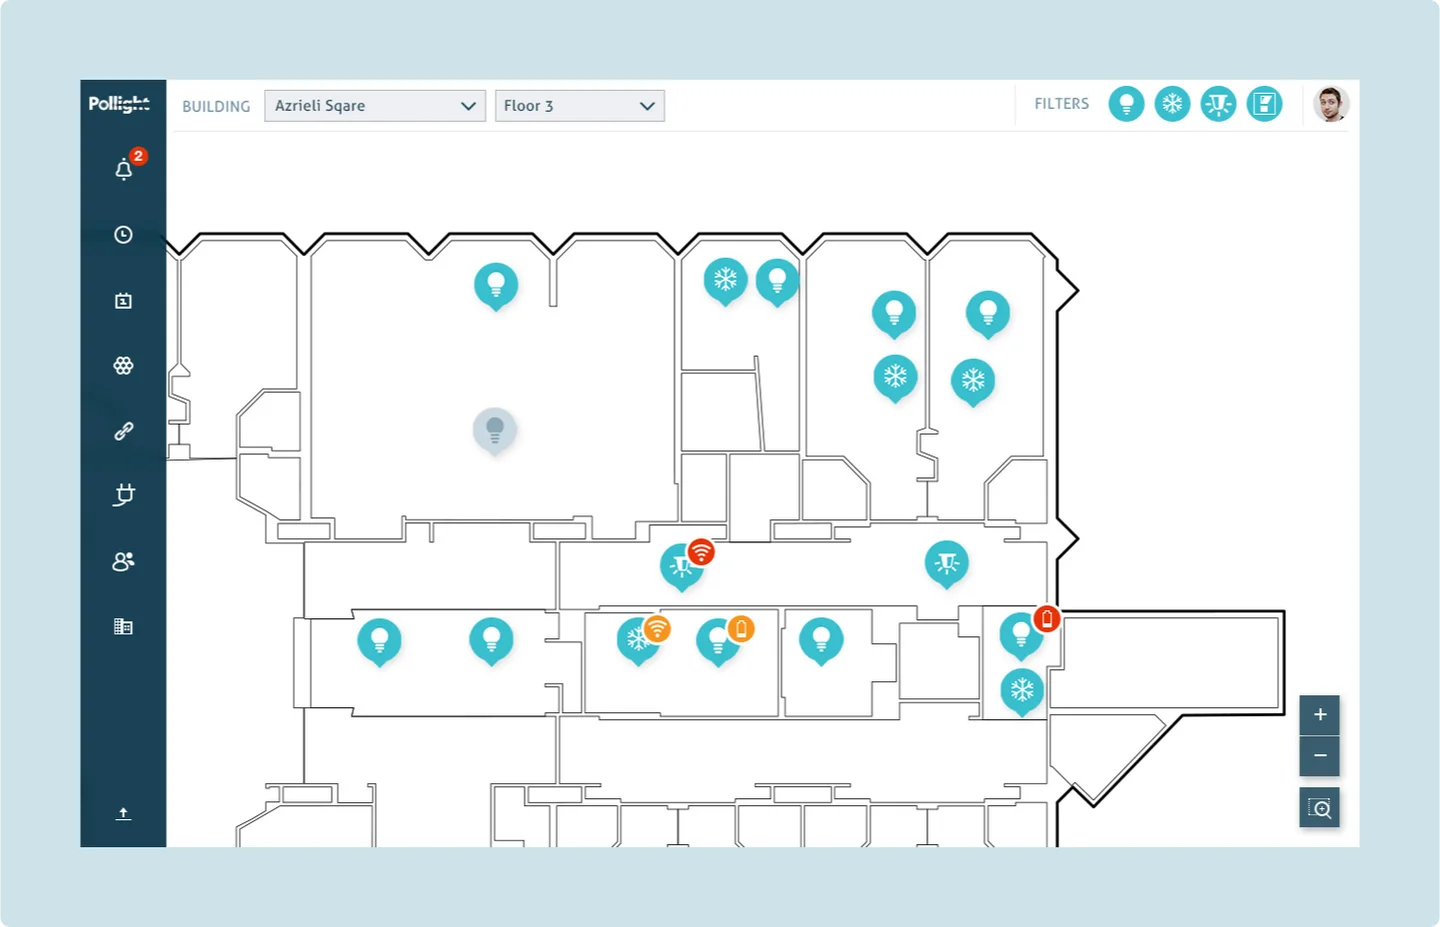The height and width of the screenshot is (927, 1440).
Task: Zoom out with the minus button
Action: tap(1319, 756)
